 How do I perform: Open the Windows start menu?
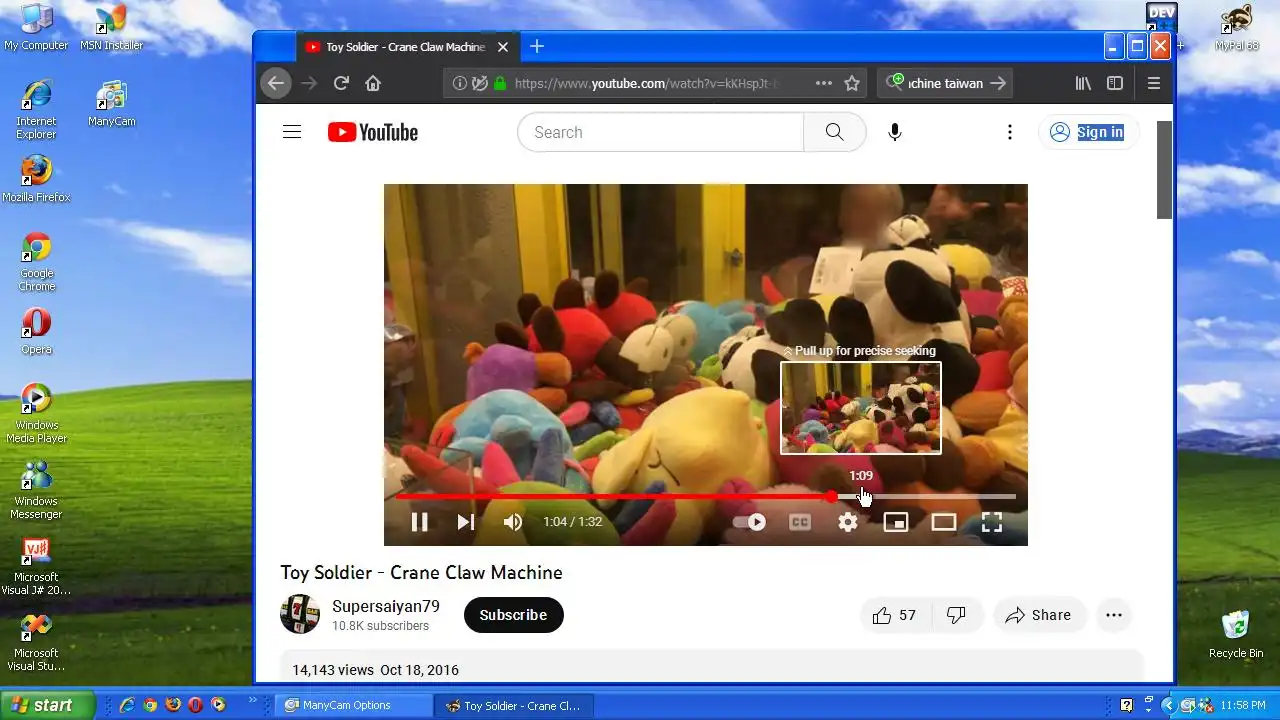click(48, 705)
